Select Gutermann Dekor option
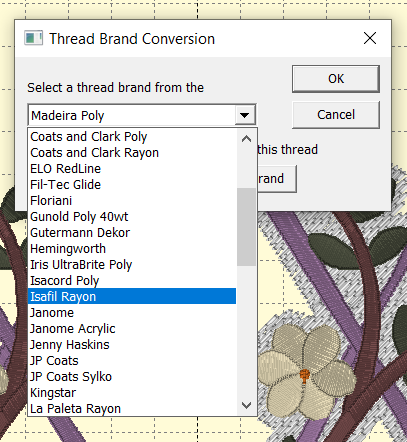Image resolution: width=407 pixels, height=442 pixels. (x=132, y=233)
